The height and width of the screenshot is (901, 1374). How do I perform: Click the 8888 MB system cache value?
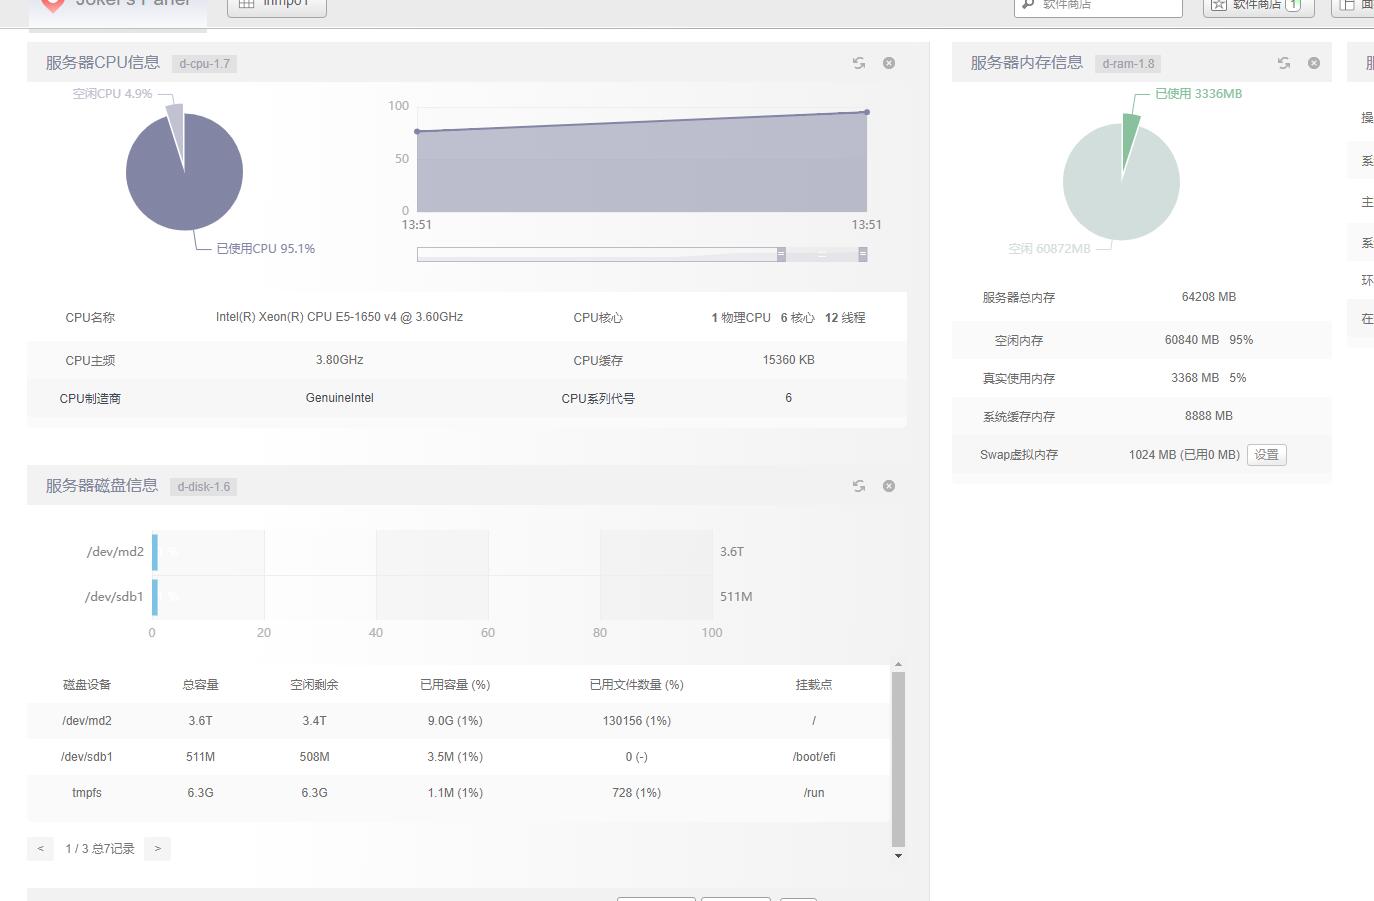(x=1208, y=416)
